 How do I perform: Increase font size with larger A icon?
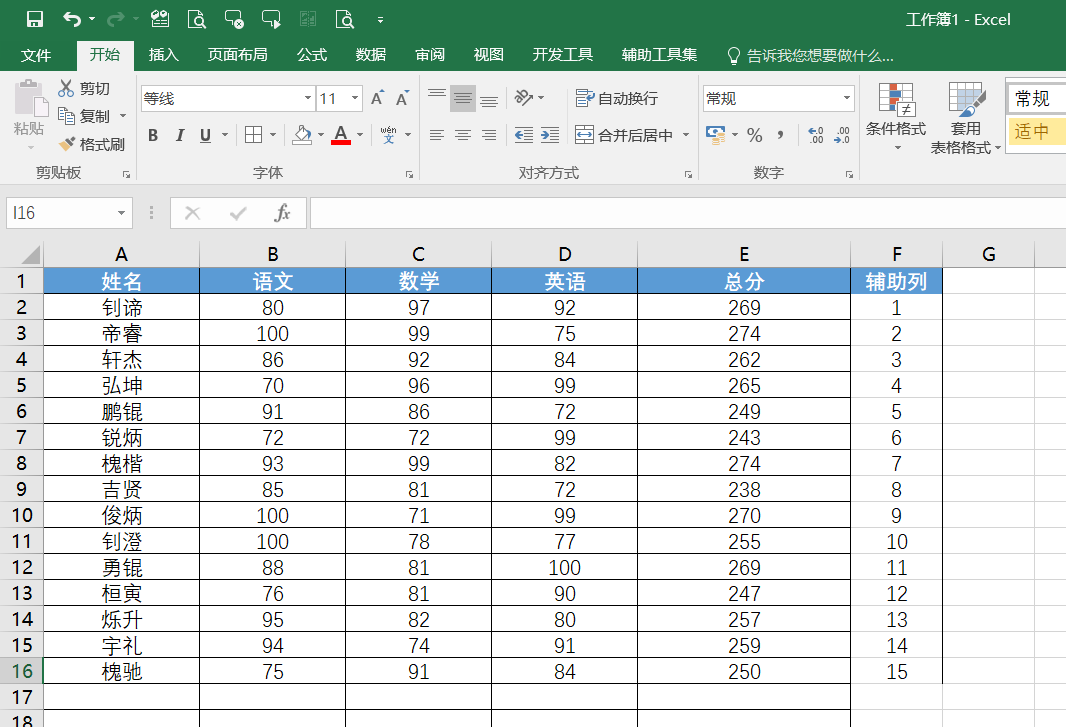(x=377, y=99)
